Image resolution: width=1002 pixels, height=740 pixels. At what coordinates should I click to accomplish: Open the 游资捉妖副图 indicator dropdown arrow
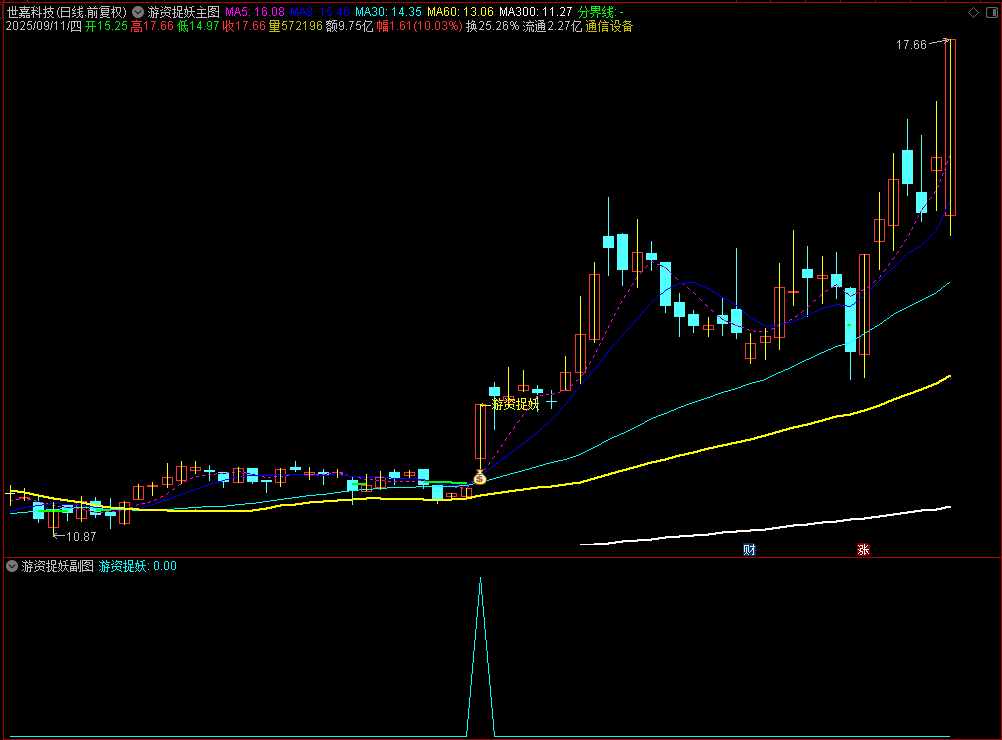[x=12, y=566]
